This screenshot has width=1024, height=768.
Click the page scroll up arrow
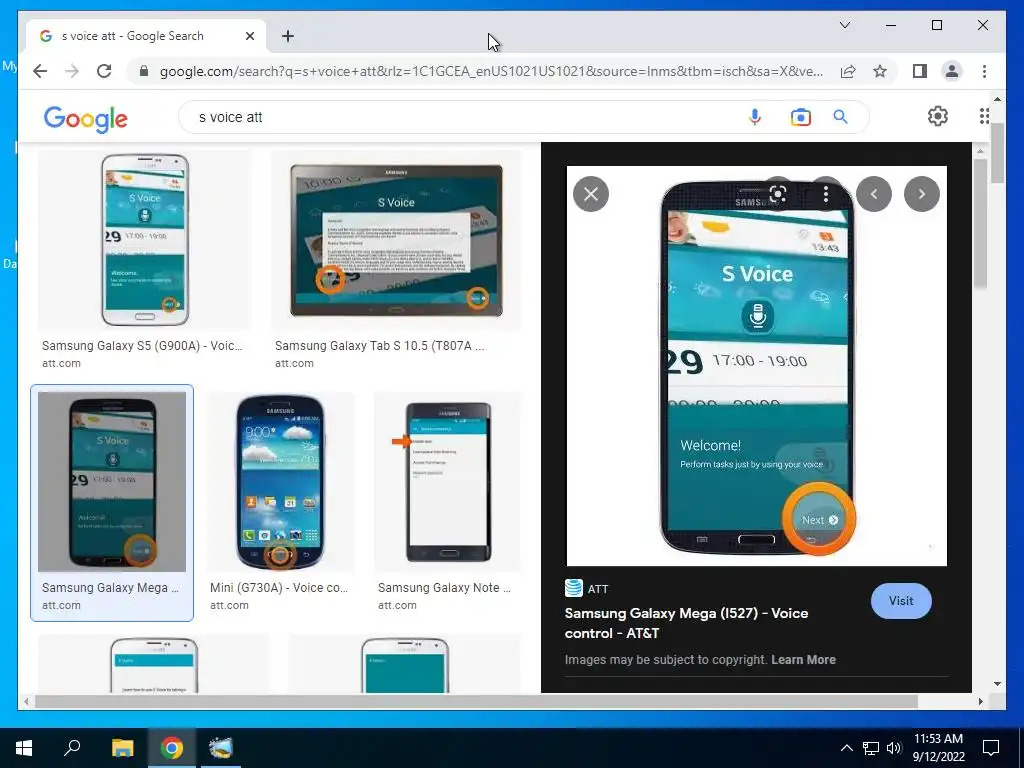click(x=997, y=100)
